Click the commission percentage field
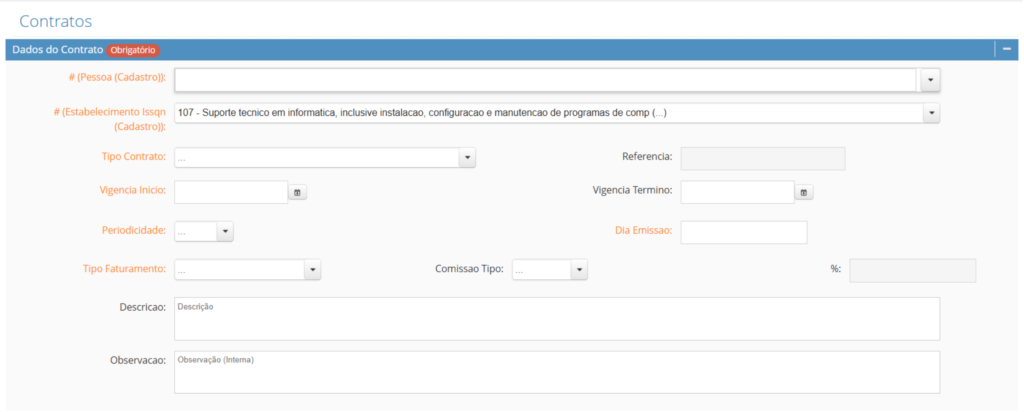This screenshot has height=412, width=1024. (912, 270)
